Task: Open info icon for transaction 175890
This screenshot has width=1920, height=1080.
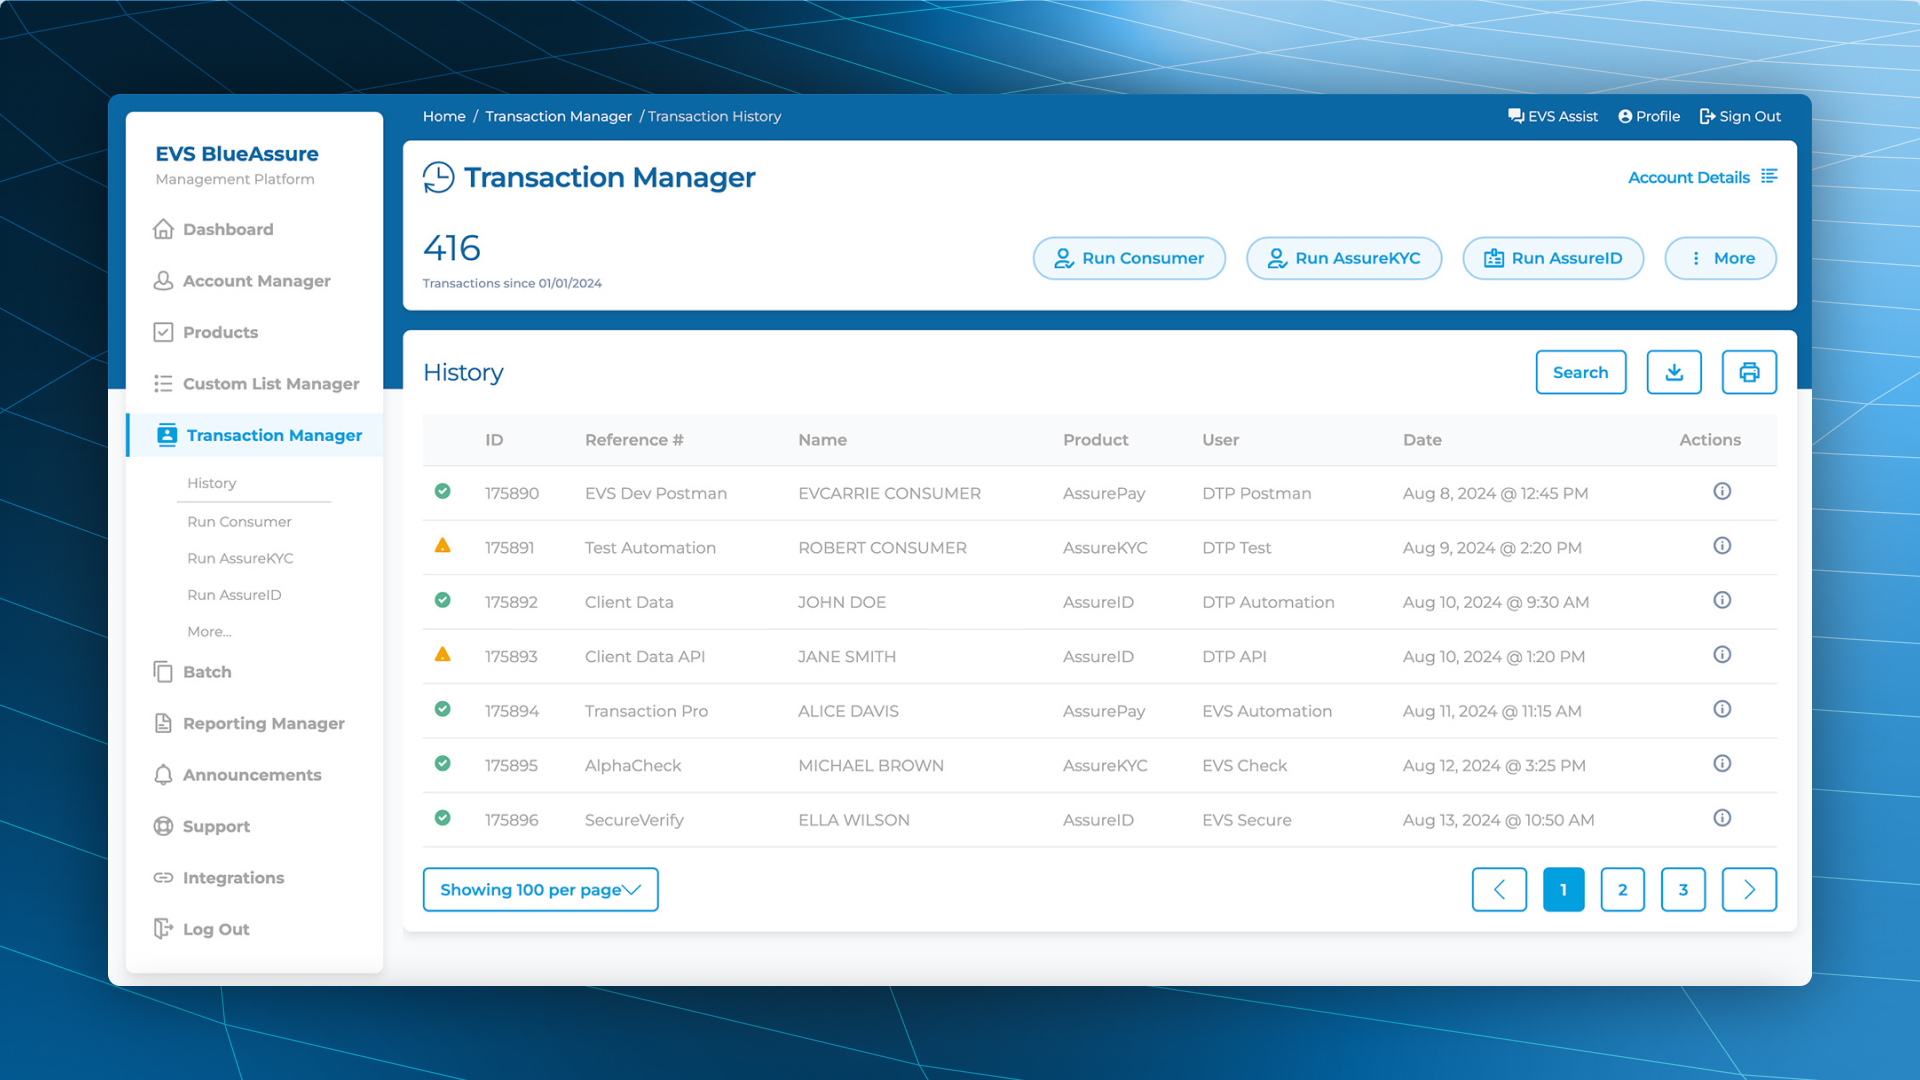Action: coord(1722,491)
